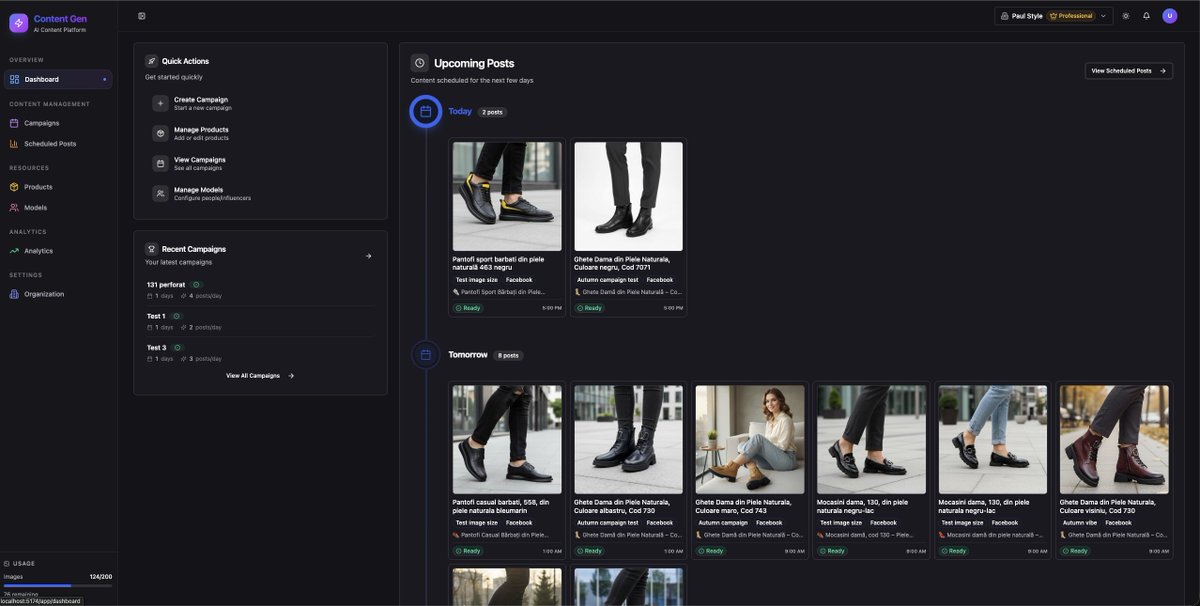This screenshot has height=606, width=1200.
Task: Switch theme with the sun icon
Action: coord(1126,16)
